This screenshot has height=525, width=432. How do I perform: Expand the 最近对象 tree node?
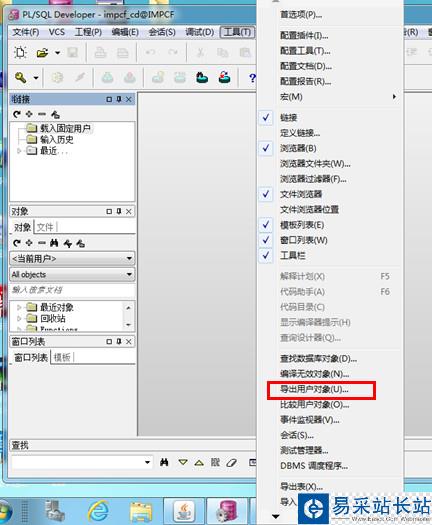point(19,307)
